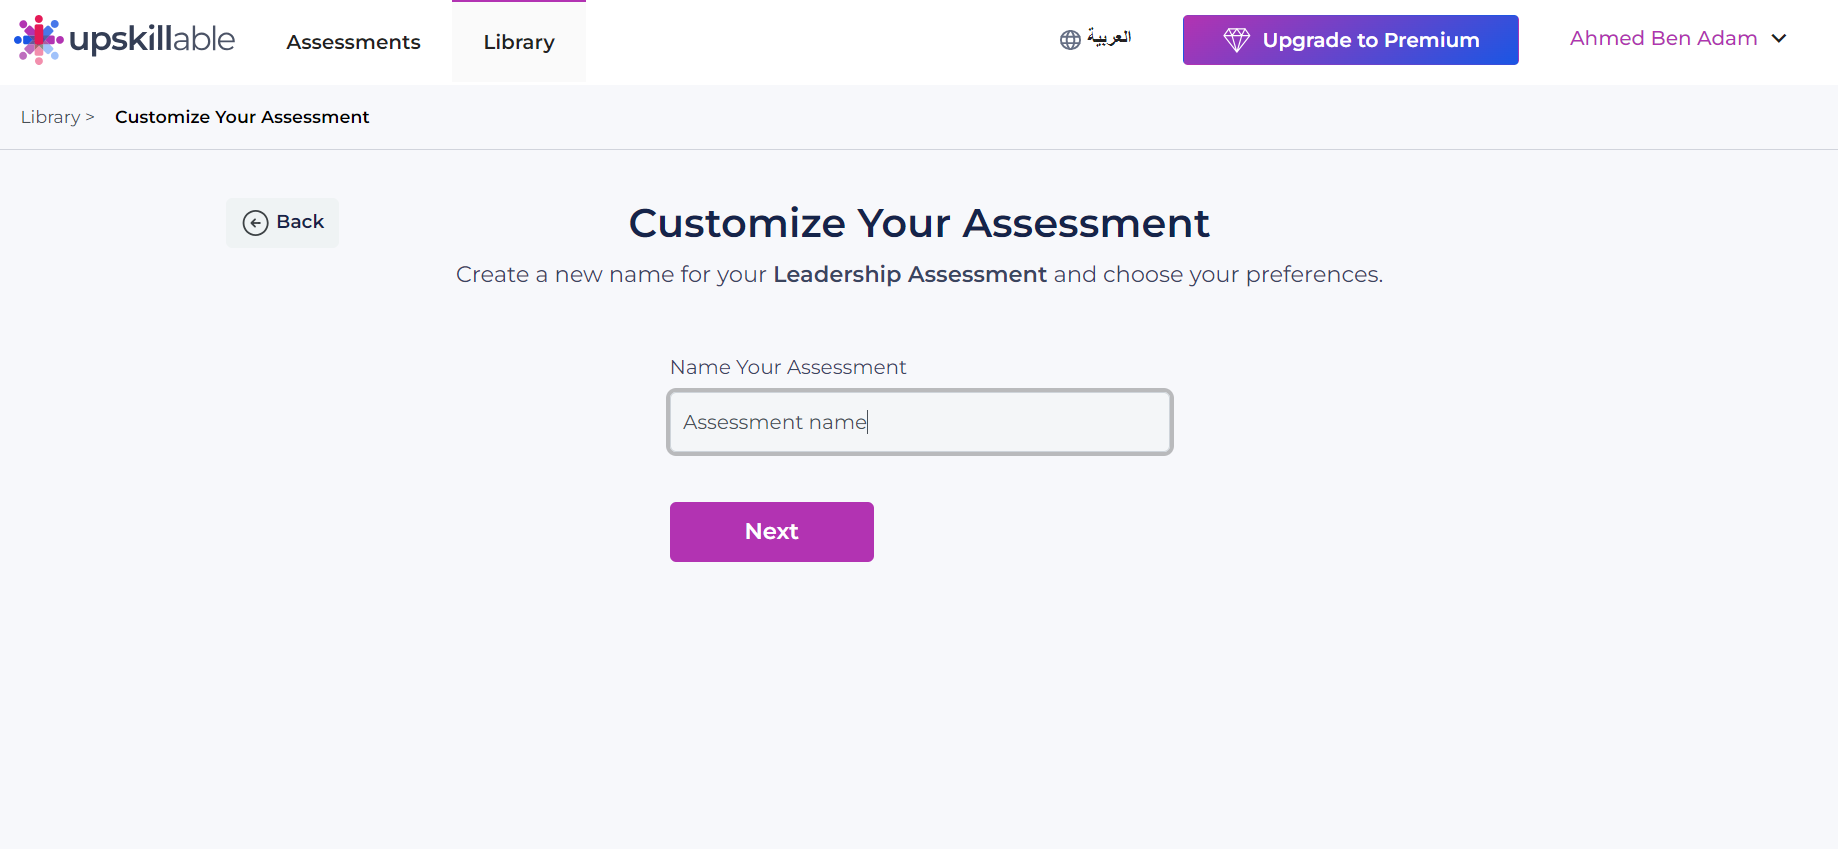Click the Customize Your Assessment breadcrumb
1838x849 pixels.
coord(242,117)
